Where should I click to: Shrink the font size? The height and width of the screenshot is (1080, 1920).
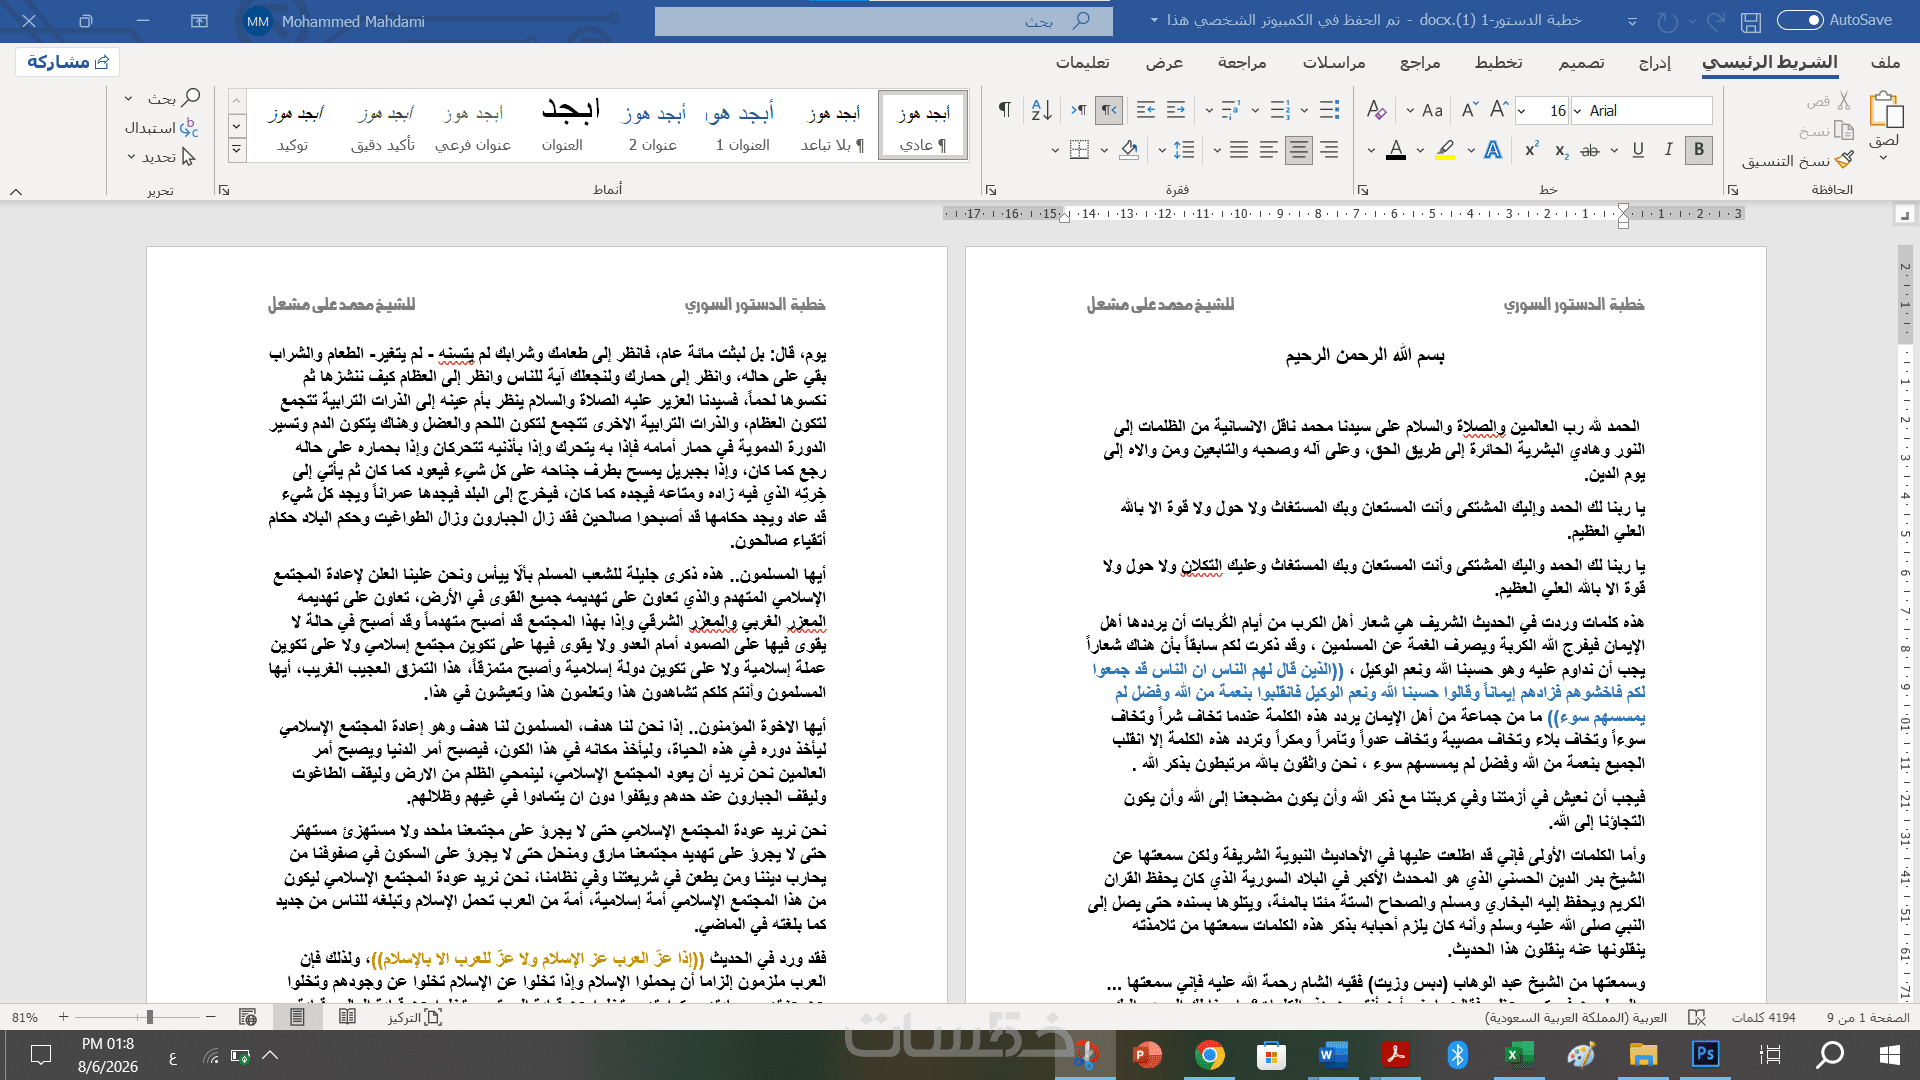[1469, 110]
